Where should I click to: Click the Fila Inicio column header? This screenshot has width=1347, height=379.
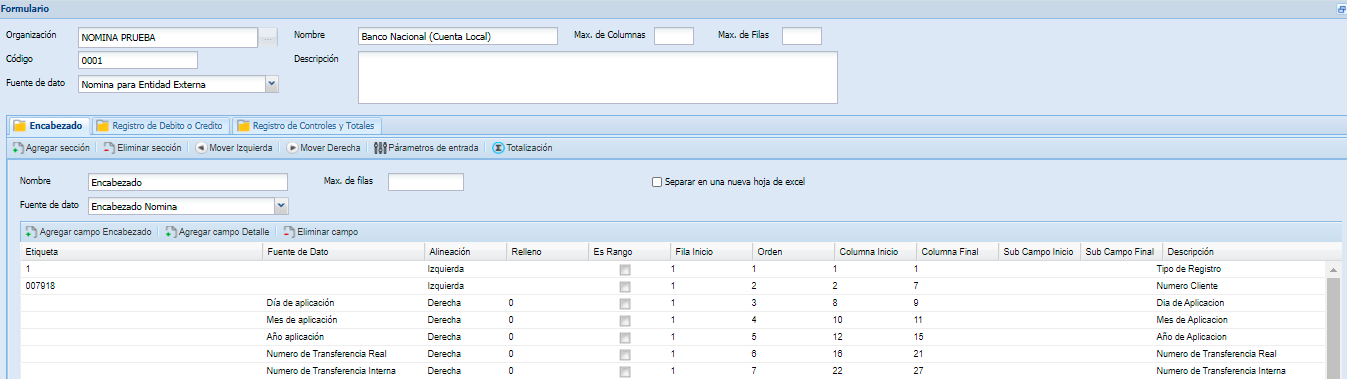(712, 252)
